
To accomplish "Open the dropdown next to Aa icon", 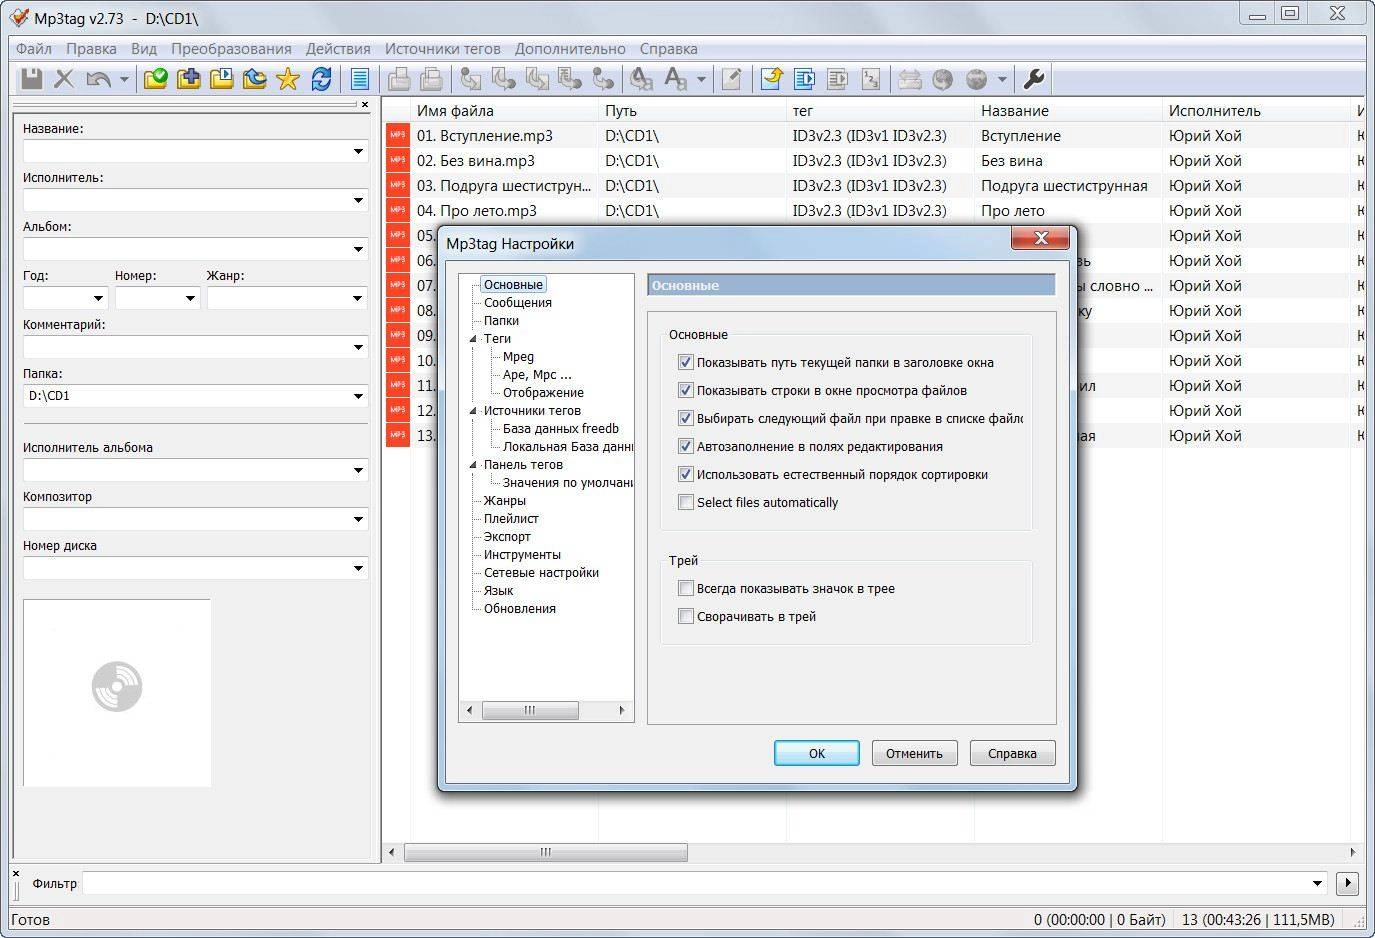I will 701,79.
